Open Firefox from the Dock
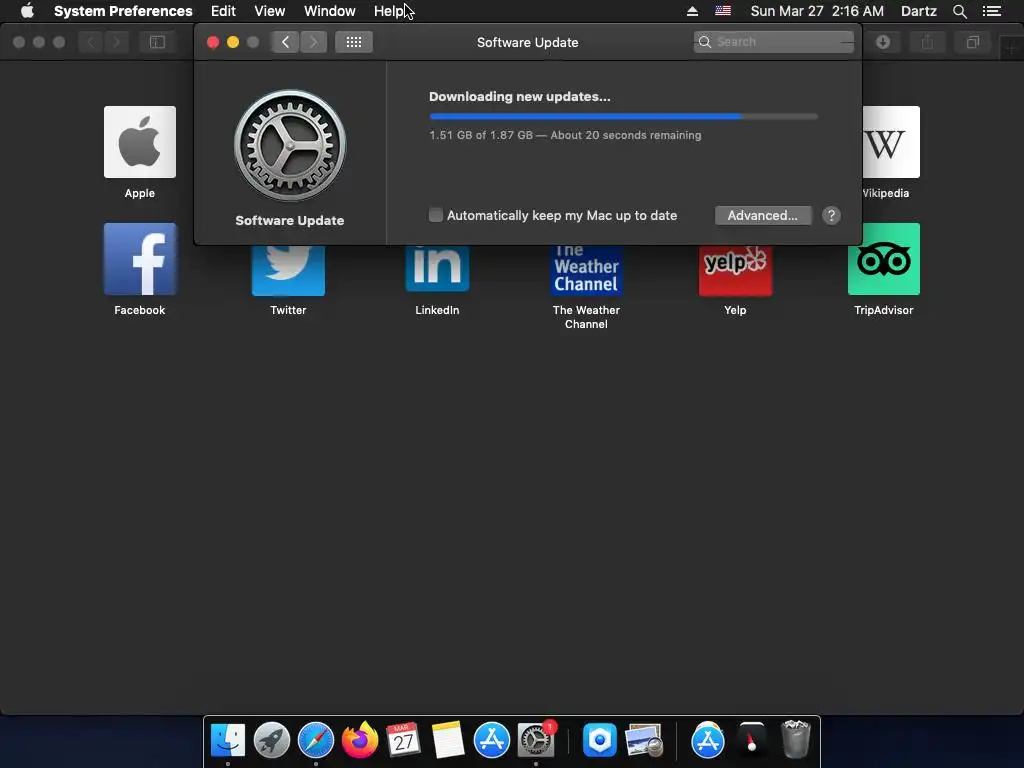Viewport: 1024px width, 768px height. pyautogui.click(x=360, y=740)
